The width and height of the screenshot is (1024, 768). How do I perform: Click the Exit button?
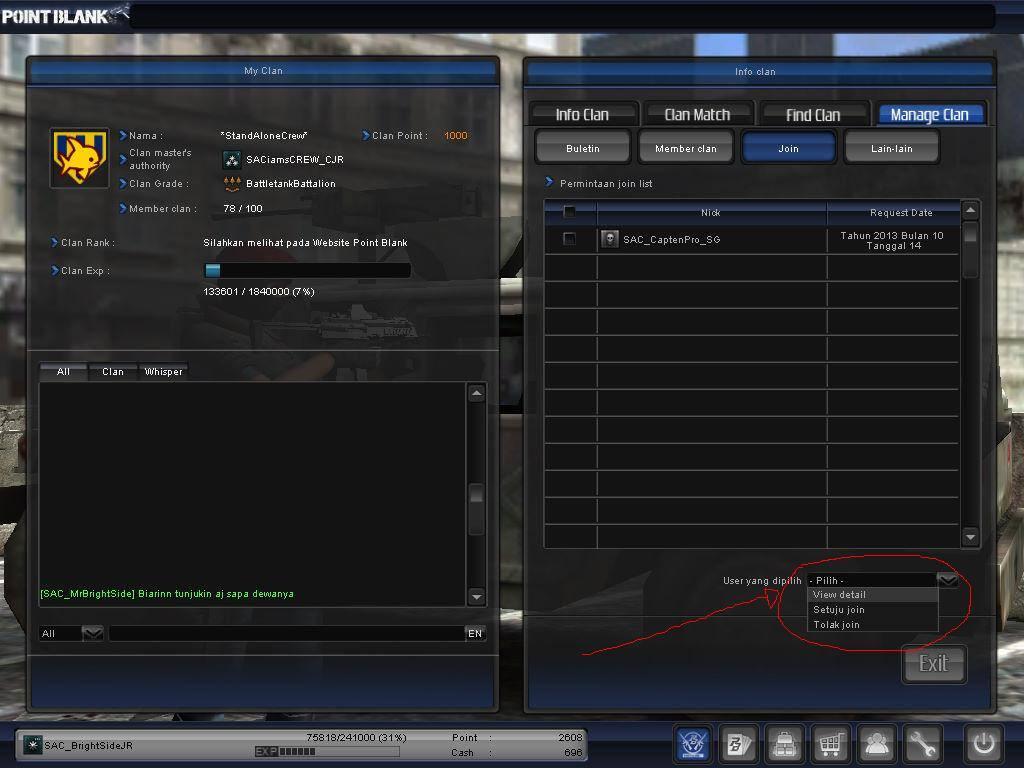pos(933,664)
